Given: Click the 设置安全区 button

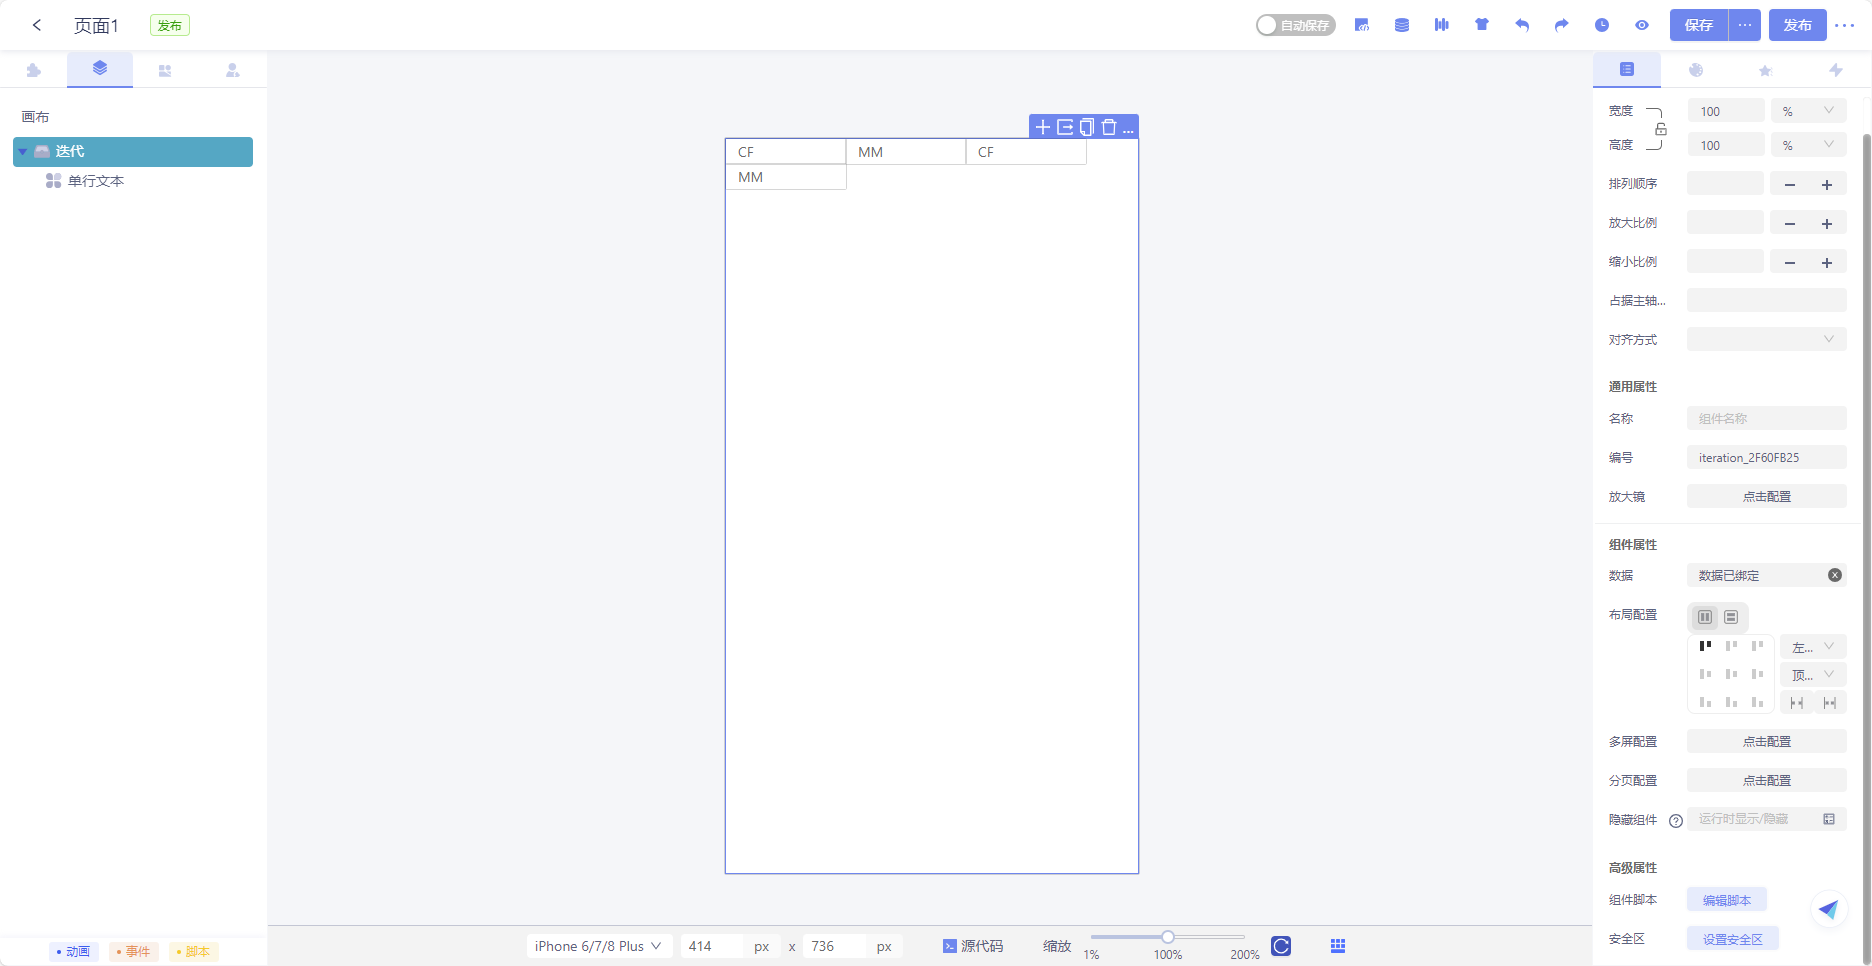Looking at the screenshot, I should [x=1733, y=939].
